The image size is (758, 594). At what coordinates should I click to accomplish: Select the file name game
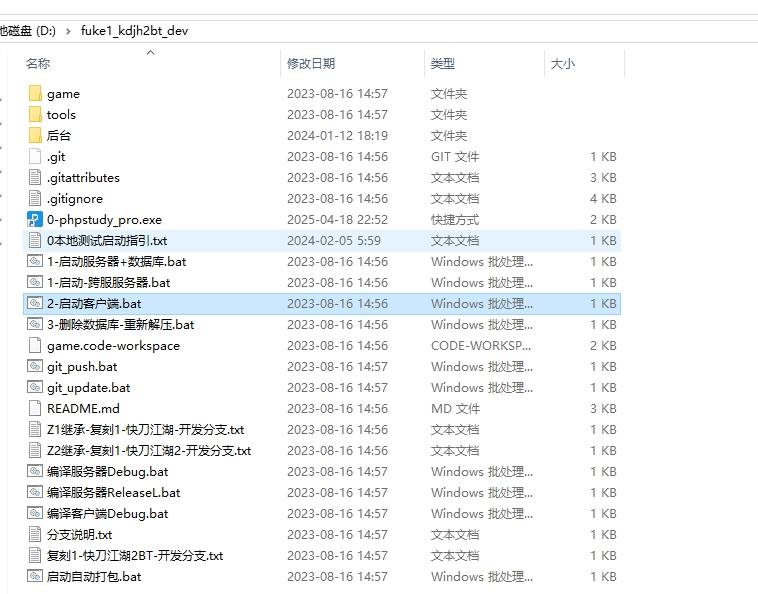click(x=63, y=94)
